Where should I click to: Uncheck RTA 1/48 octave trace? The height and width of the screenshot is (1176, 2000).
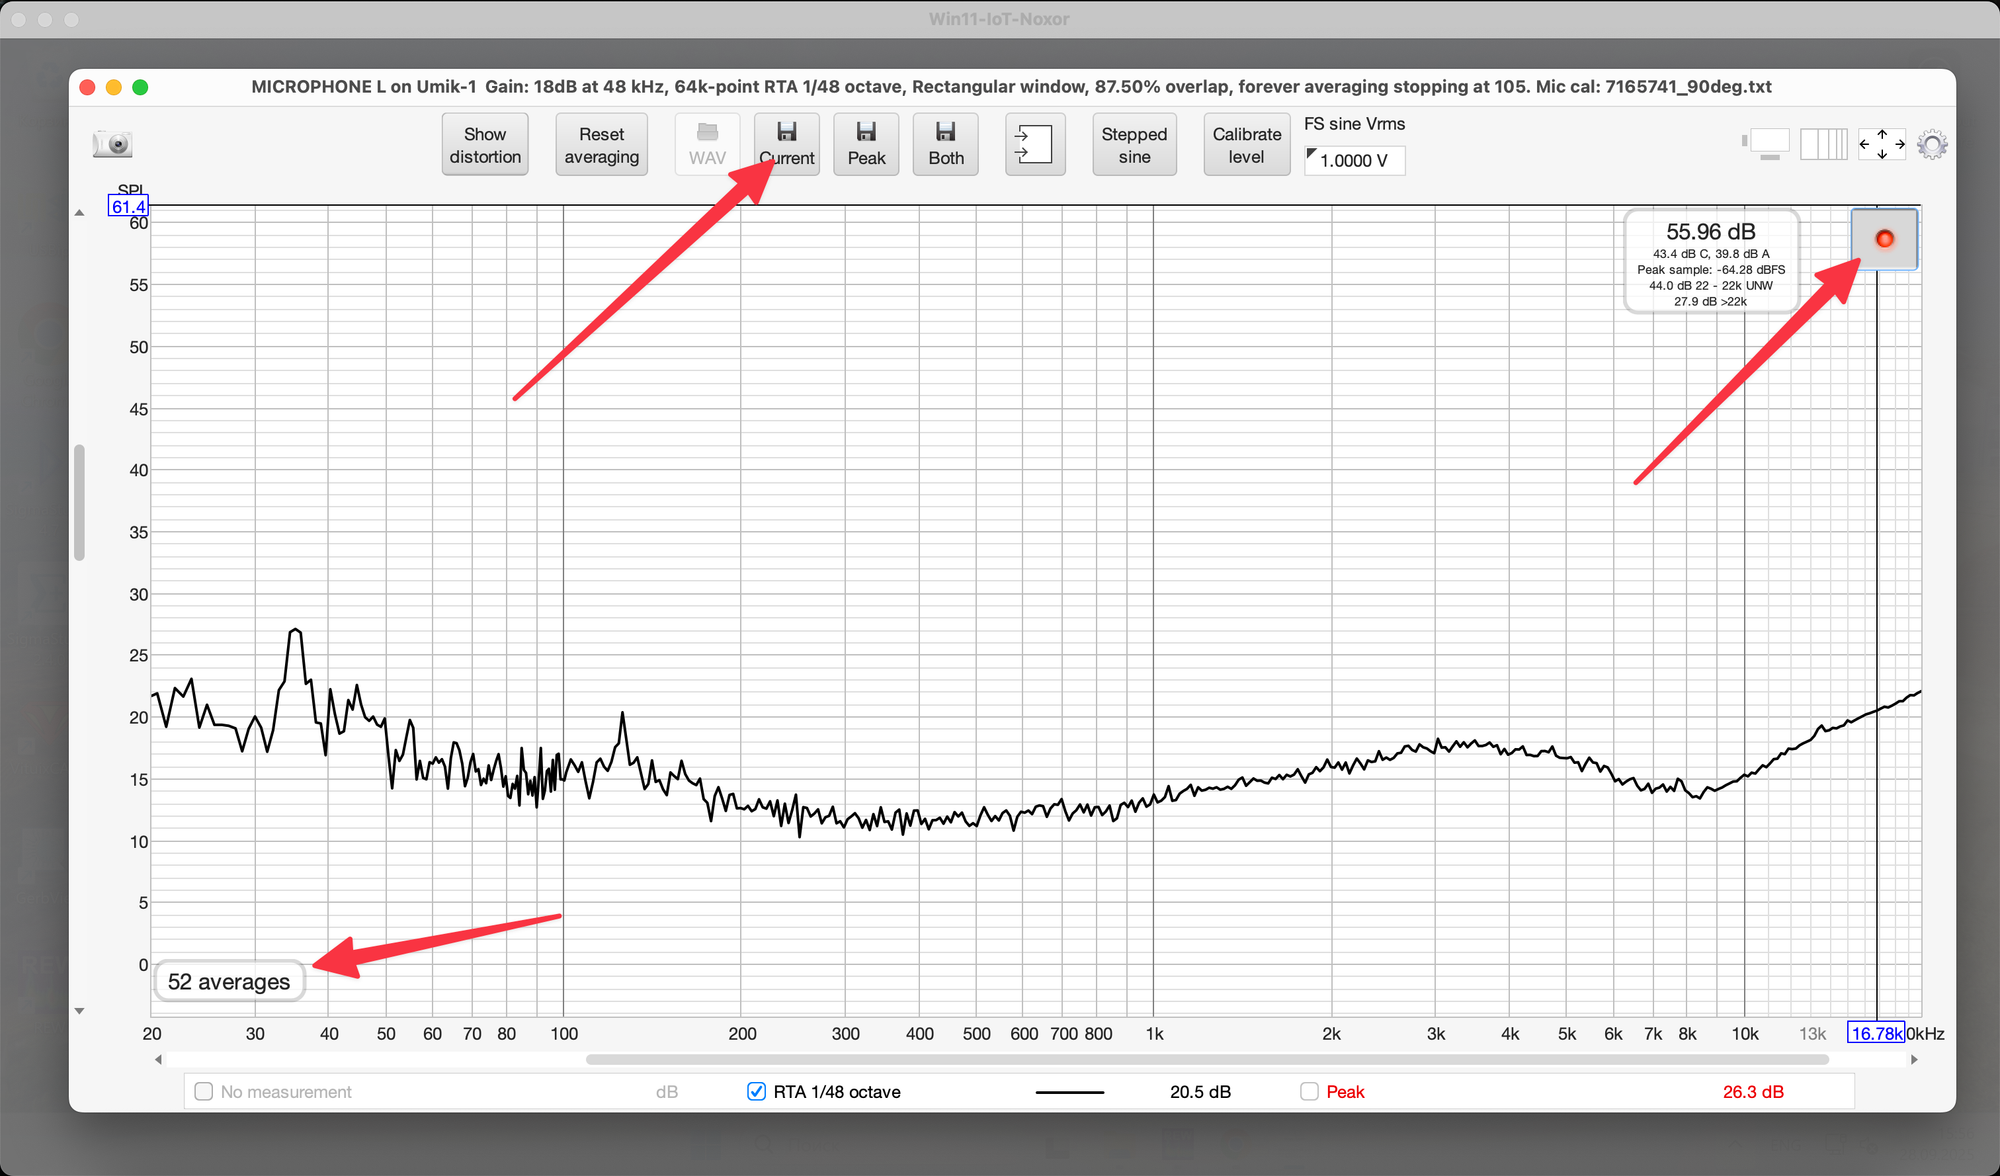[757, 1091]
